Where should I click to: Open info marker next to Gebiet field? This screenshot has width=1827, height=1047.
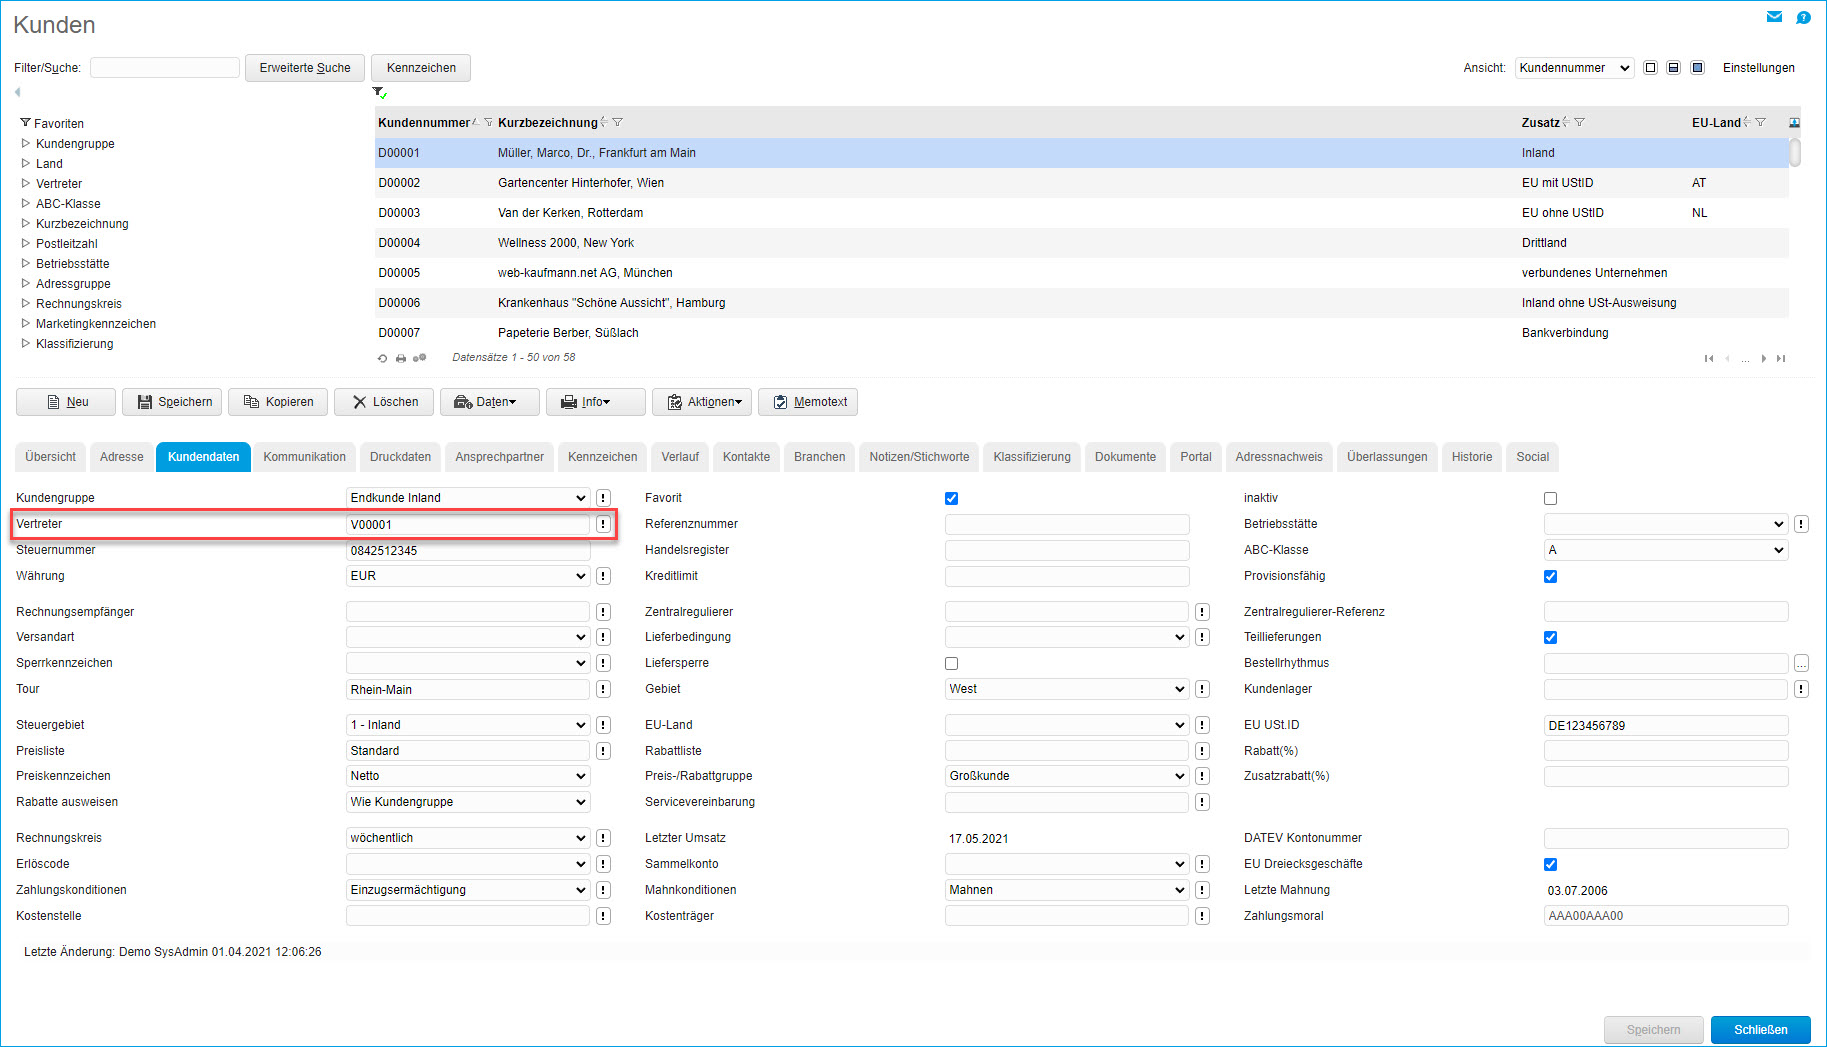[1202, 689]
